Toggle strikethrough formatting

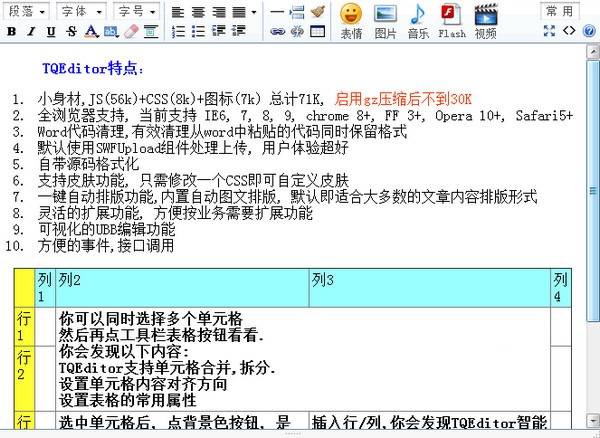pos(71,31)
